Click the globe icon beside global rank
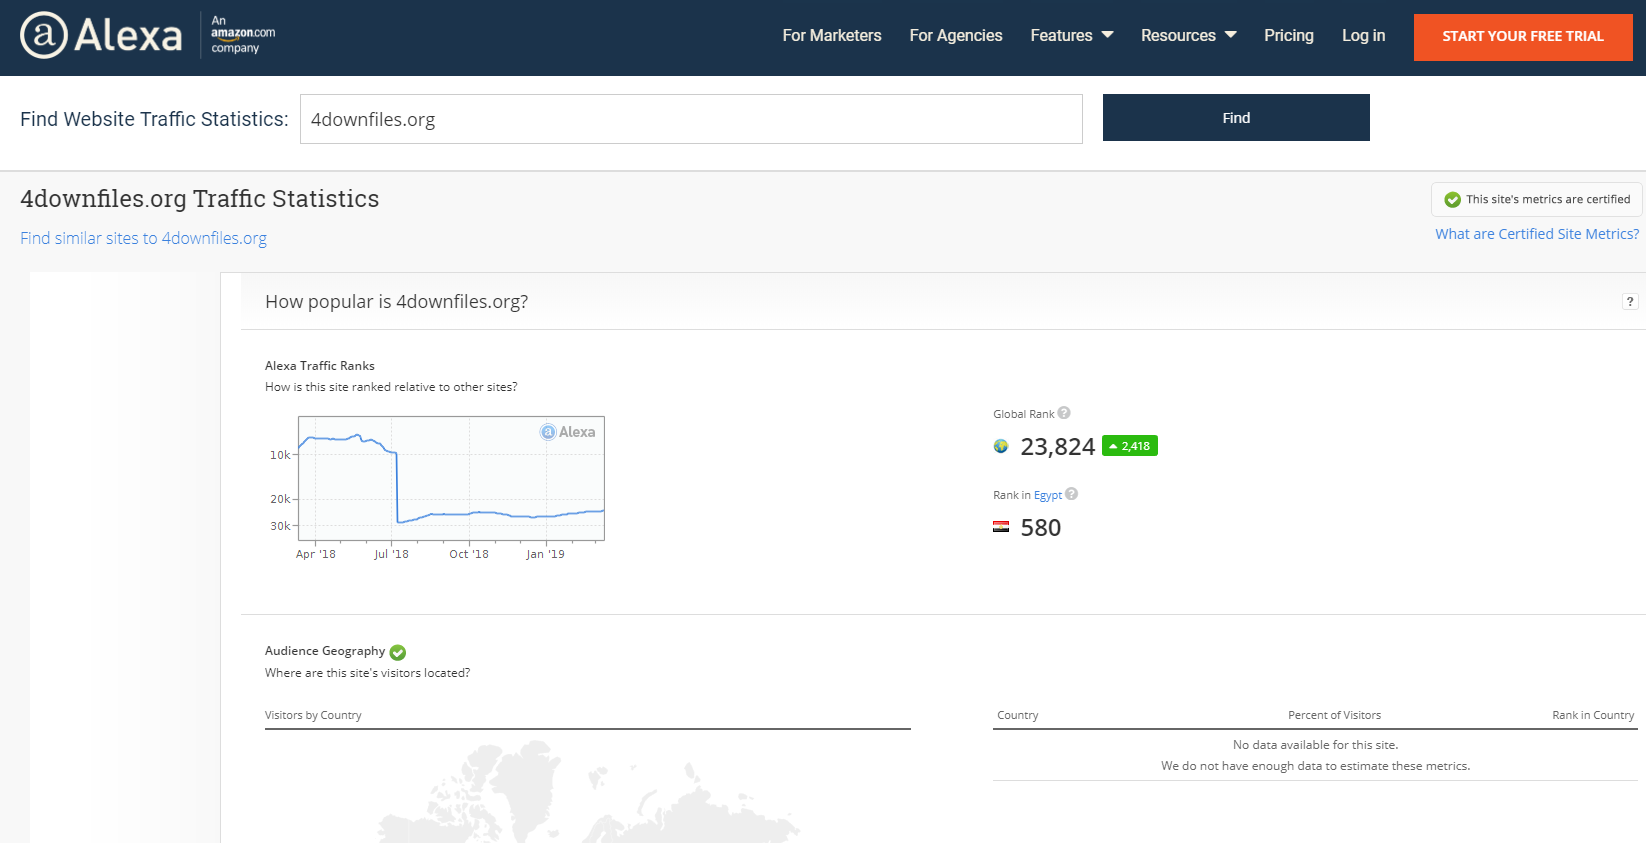 (x=1001, y=447)
